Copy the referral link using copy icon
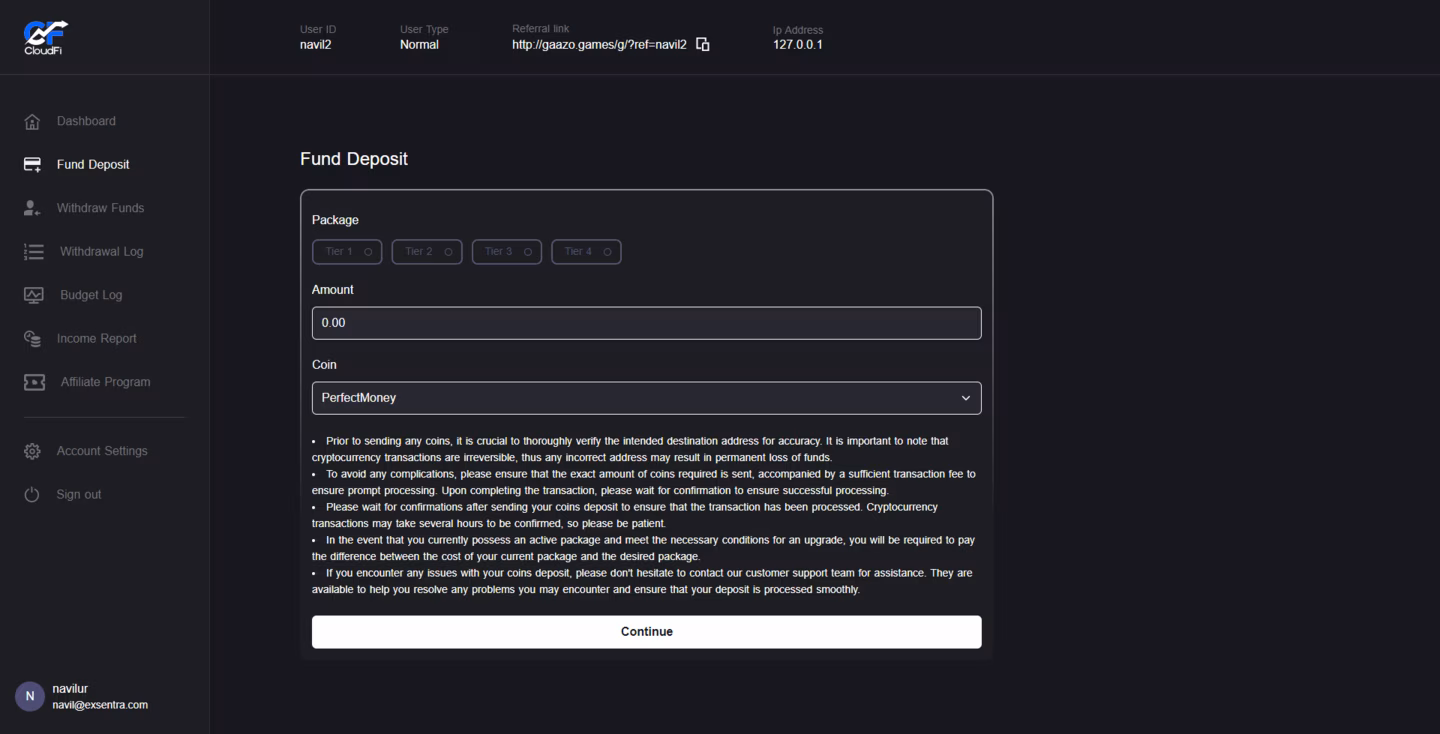 (x=703, y=45)
